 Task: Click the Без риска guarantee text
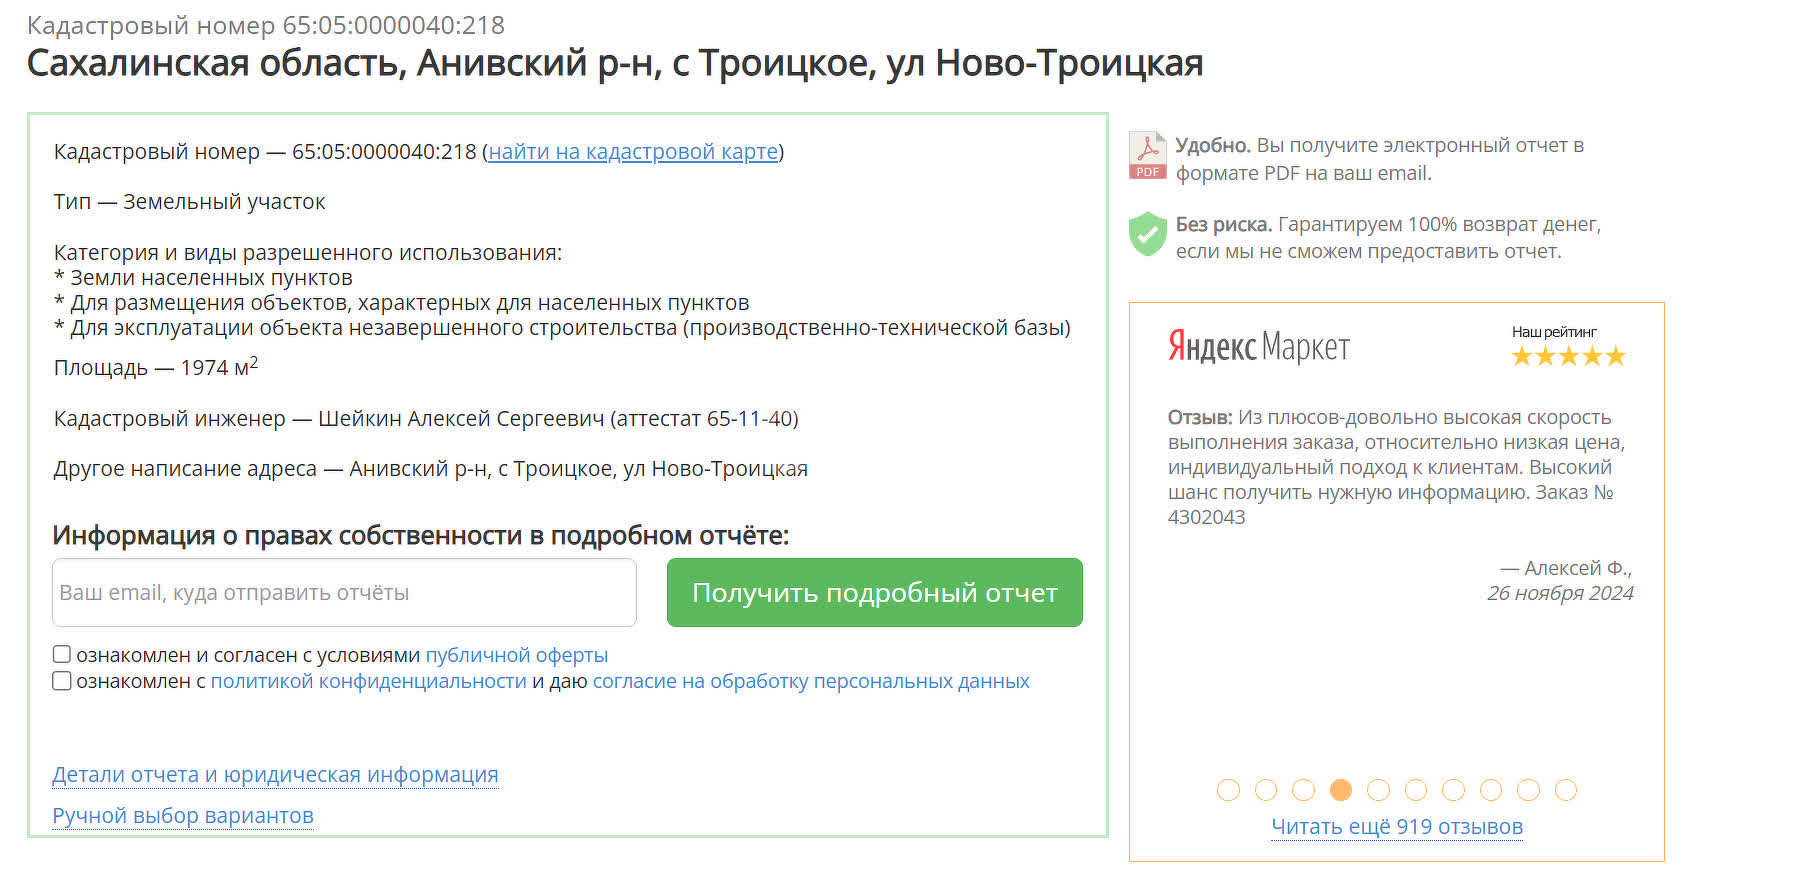(x=1388, y=238)
